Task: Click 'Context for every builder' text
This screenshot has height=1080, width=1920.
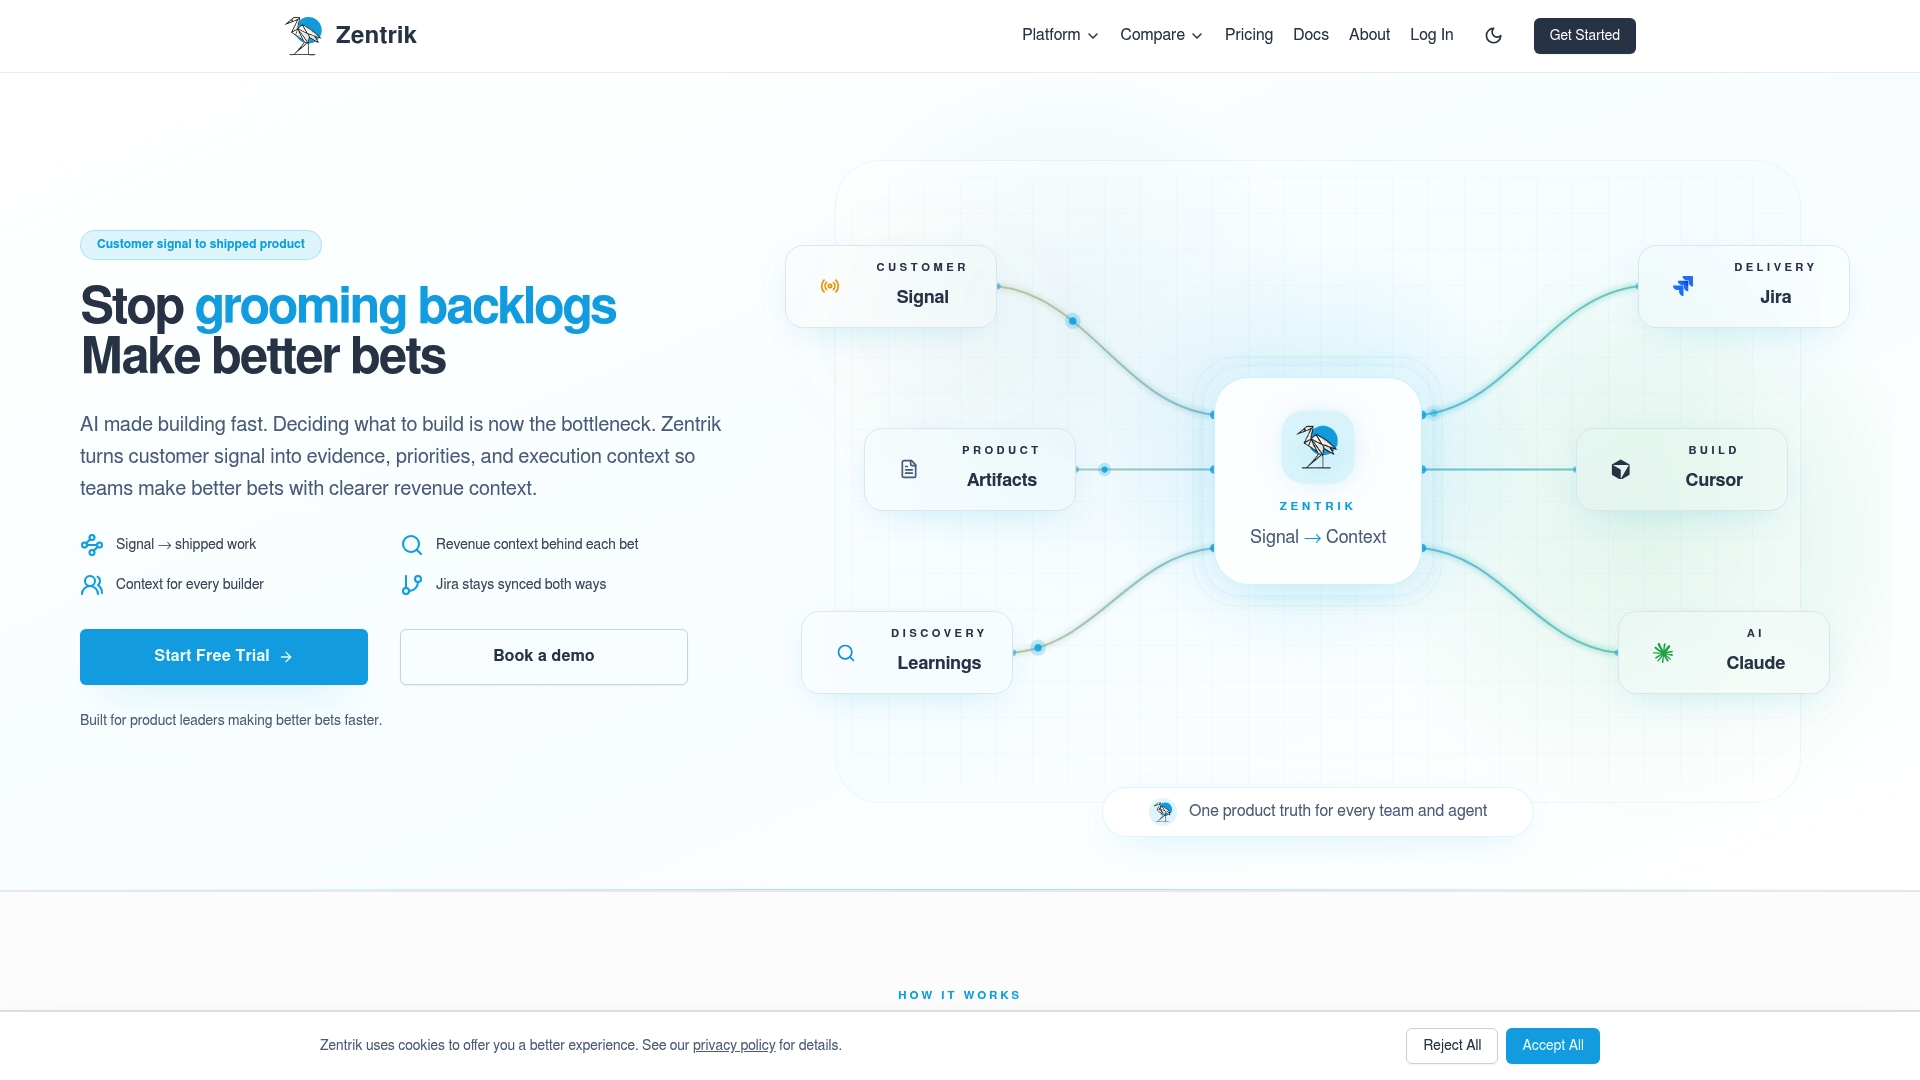Action: click(190, 585)
